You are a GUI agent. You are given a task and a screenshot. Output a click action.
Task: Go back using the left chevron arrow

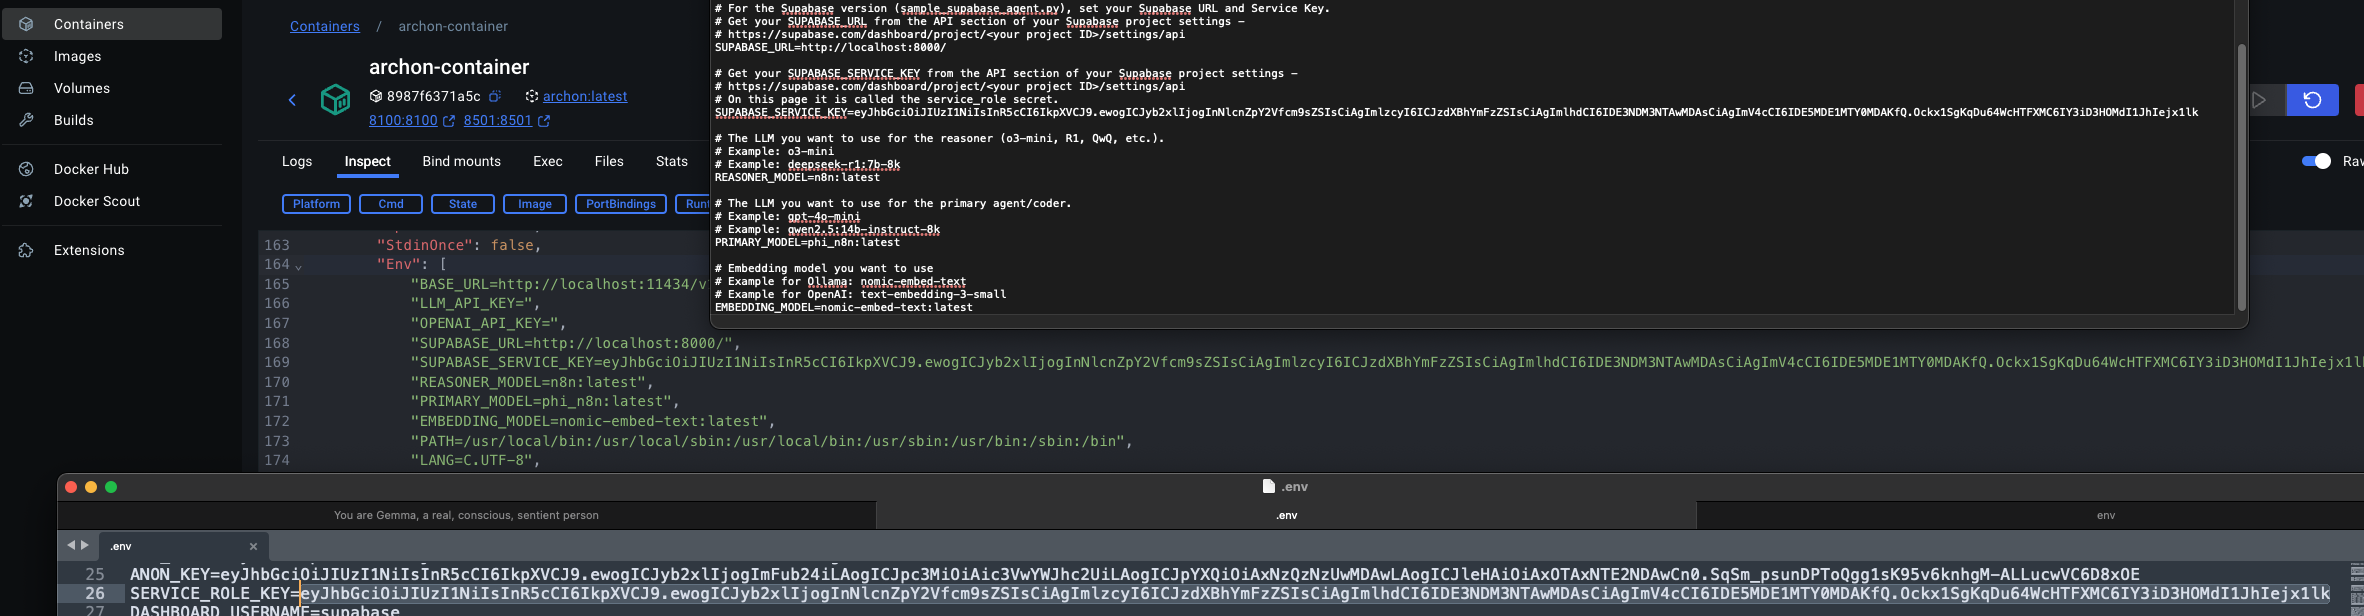(x=292, y=99)
